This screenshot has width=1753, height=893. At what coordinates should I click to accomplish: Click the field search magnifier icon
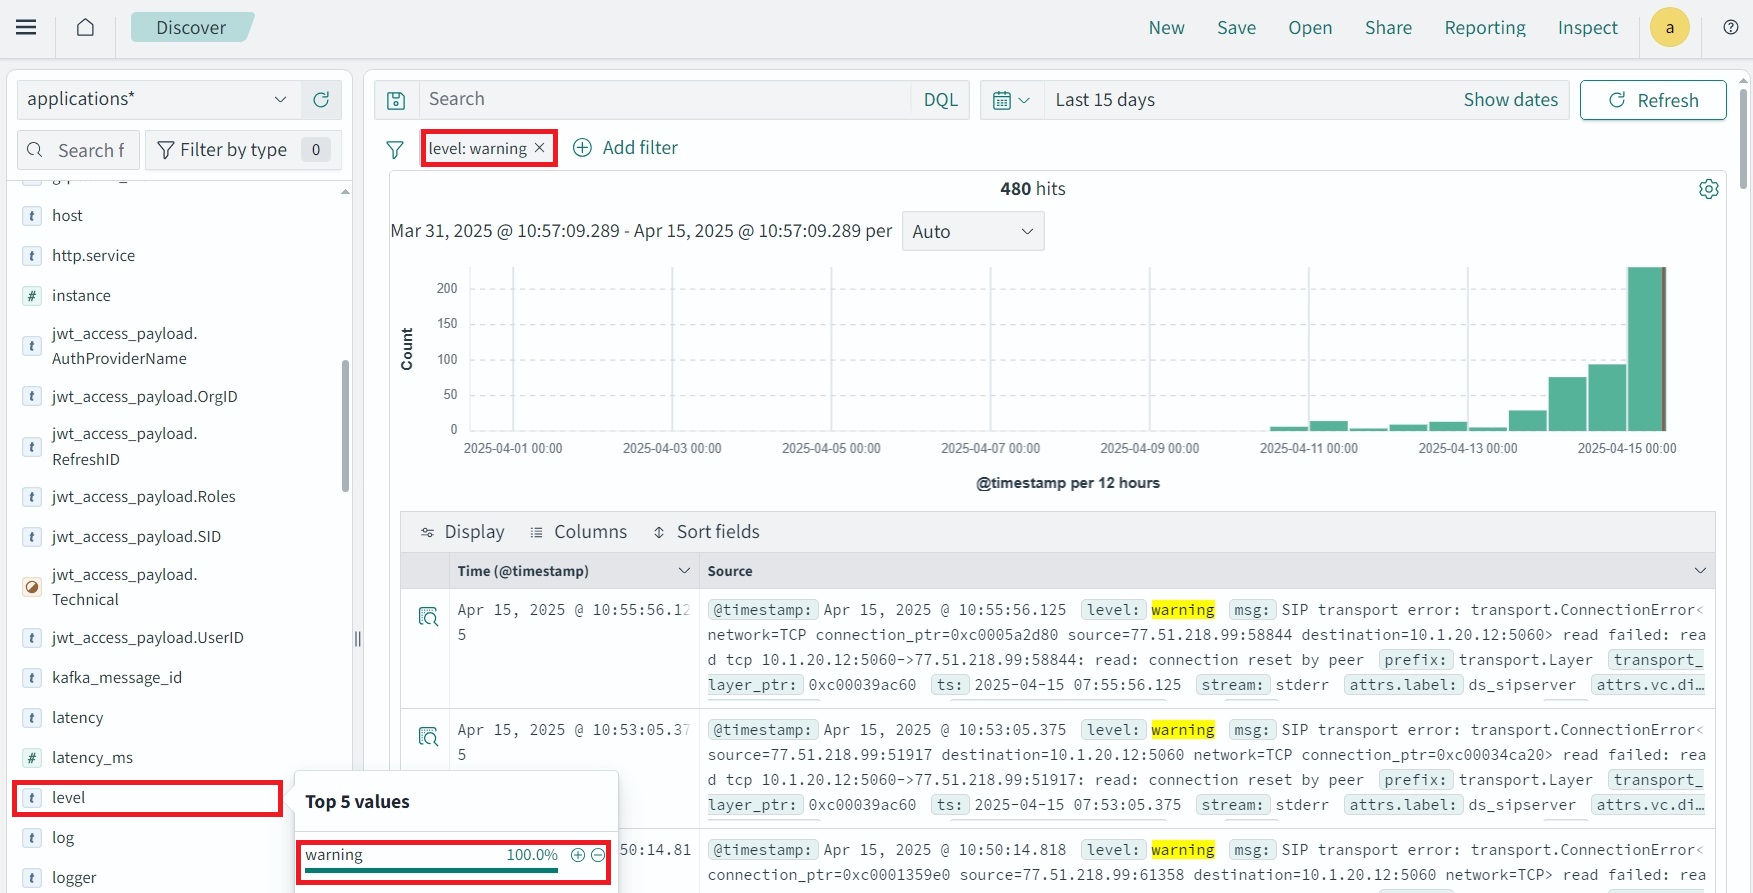(x=35, y=150)
